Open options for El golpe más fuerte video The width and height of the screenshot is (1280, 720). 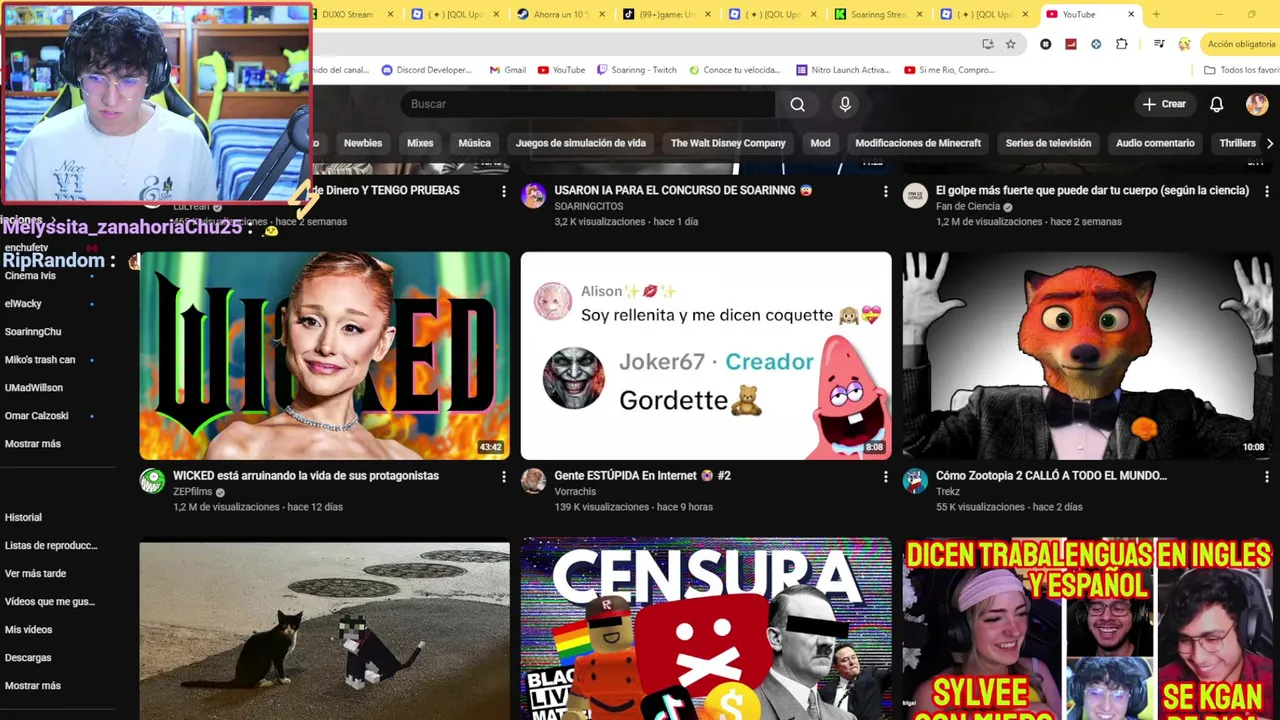click(x=1267, y=191)
